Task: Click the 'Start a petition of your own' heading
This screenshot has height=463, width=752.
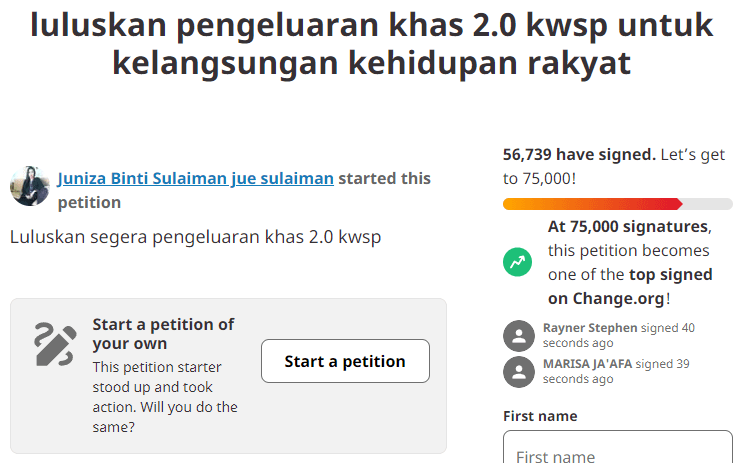Action: (x=163, y=334)
